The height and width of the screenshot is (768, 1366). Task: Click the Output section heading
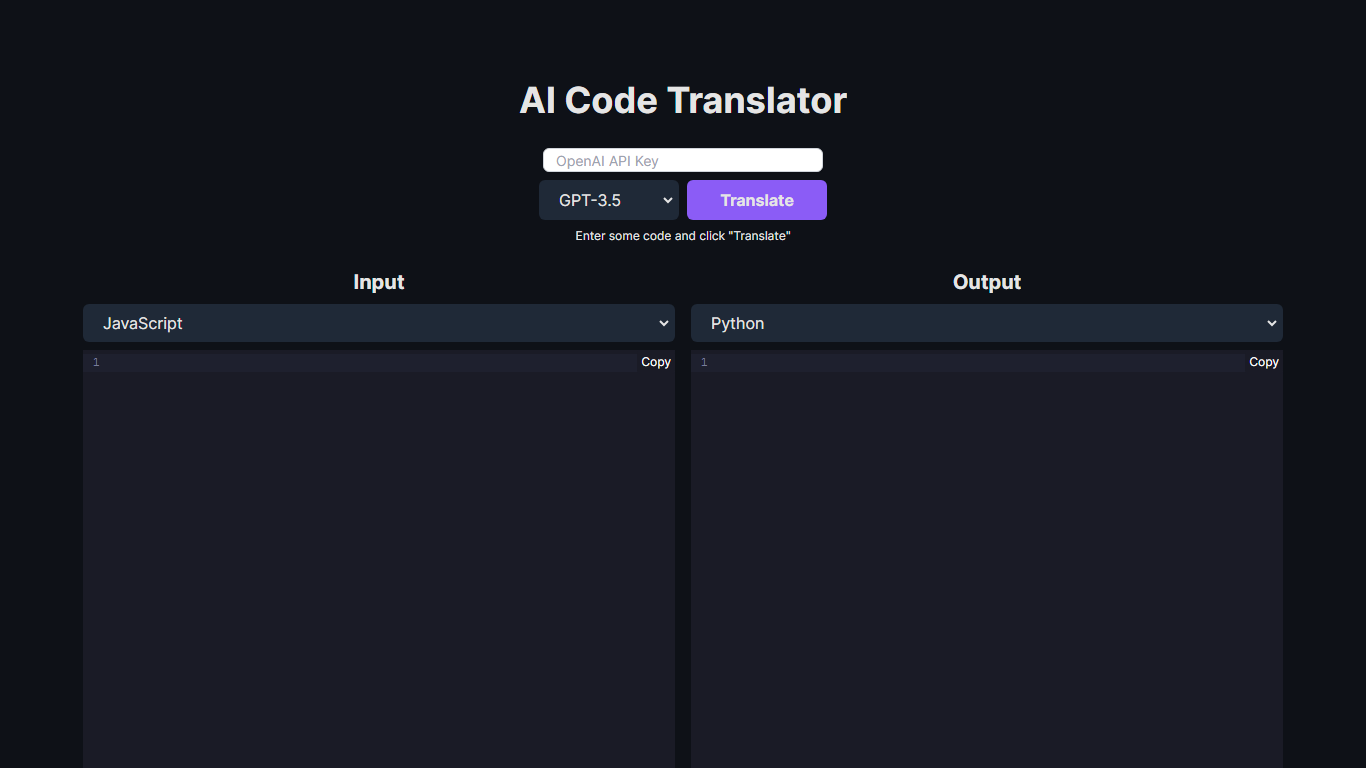[986, 282]
